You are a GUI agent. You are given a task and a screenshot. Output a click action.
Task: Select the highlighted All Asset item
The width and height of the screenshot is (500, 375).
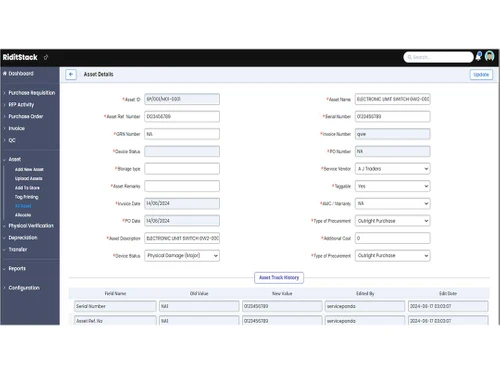click(x=23, y=206)
